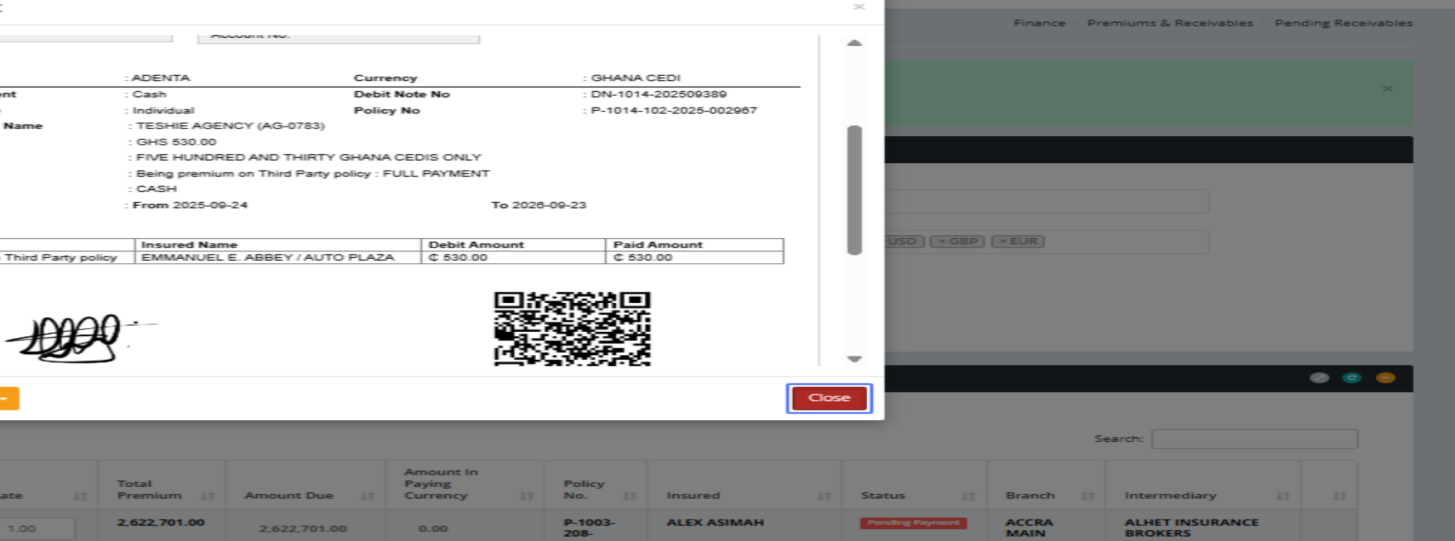
Task: Click the red Close button in the receipt dialog
Action: pyautogui.click(x=829, y=398)
